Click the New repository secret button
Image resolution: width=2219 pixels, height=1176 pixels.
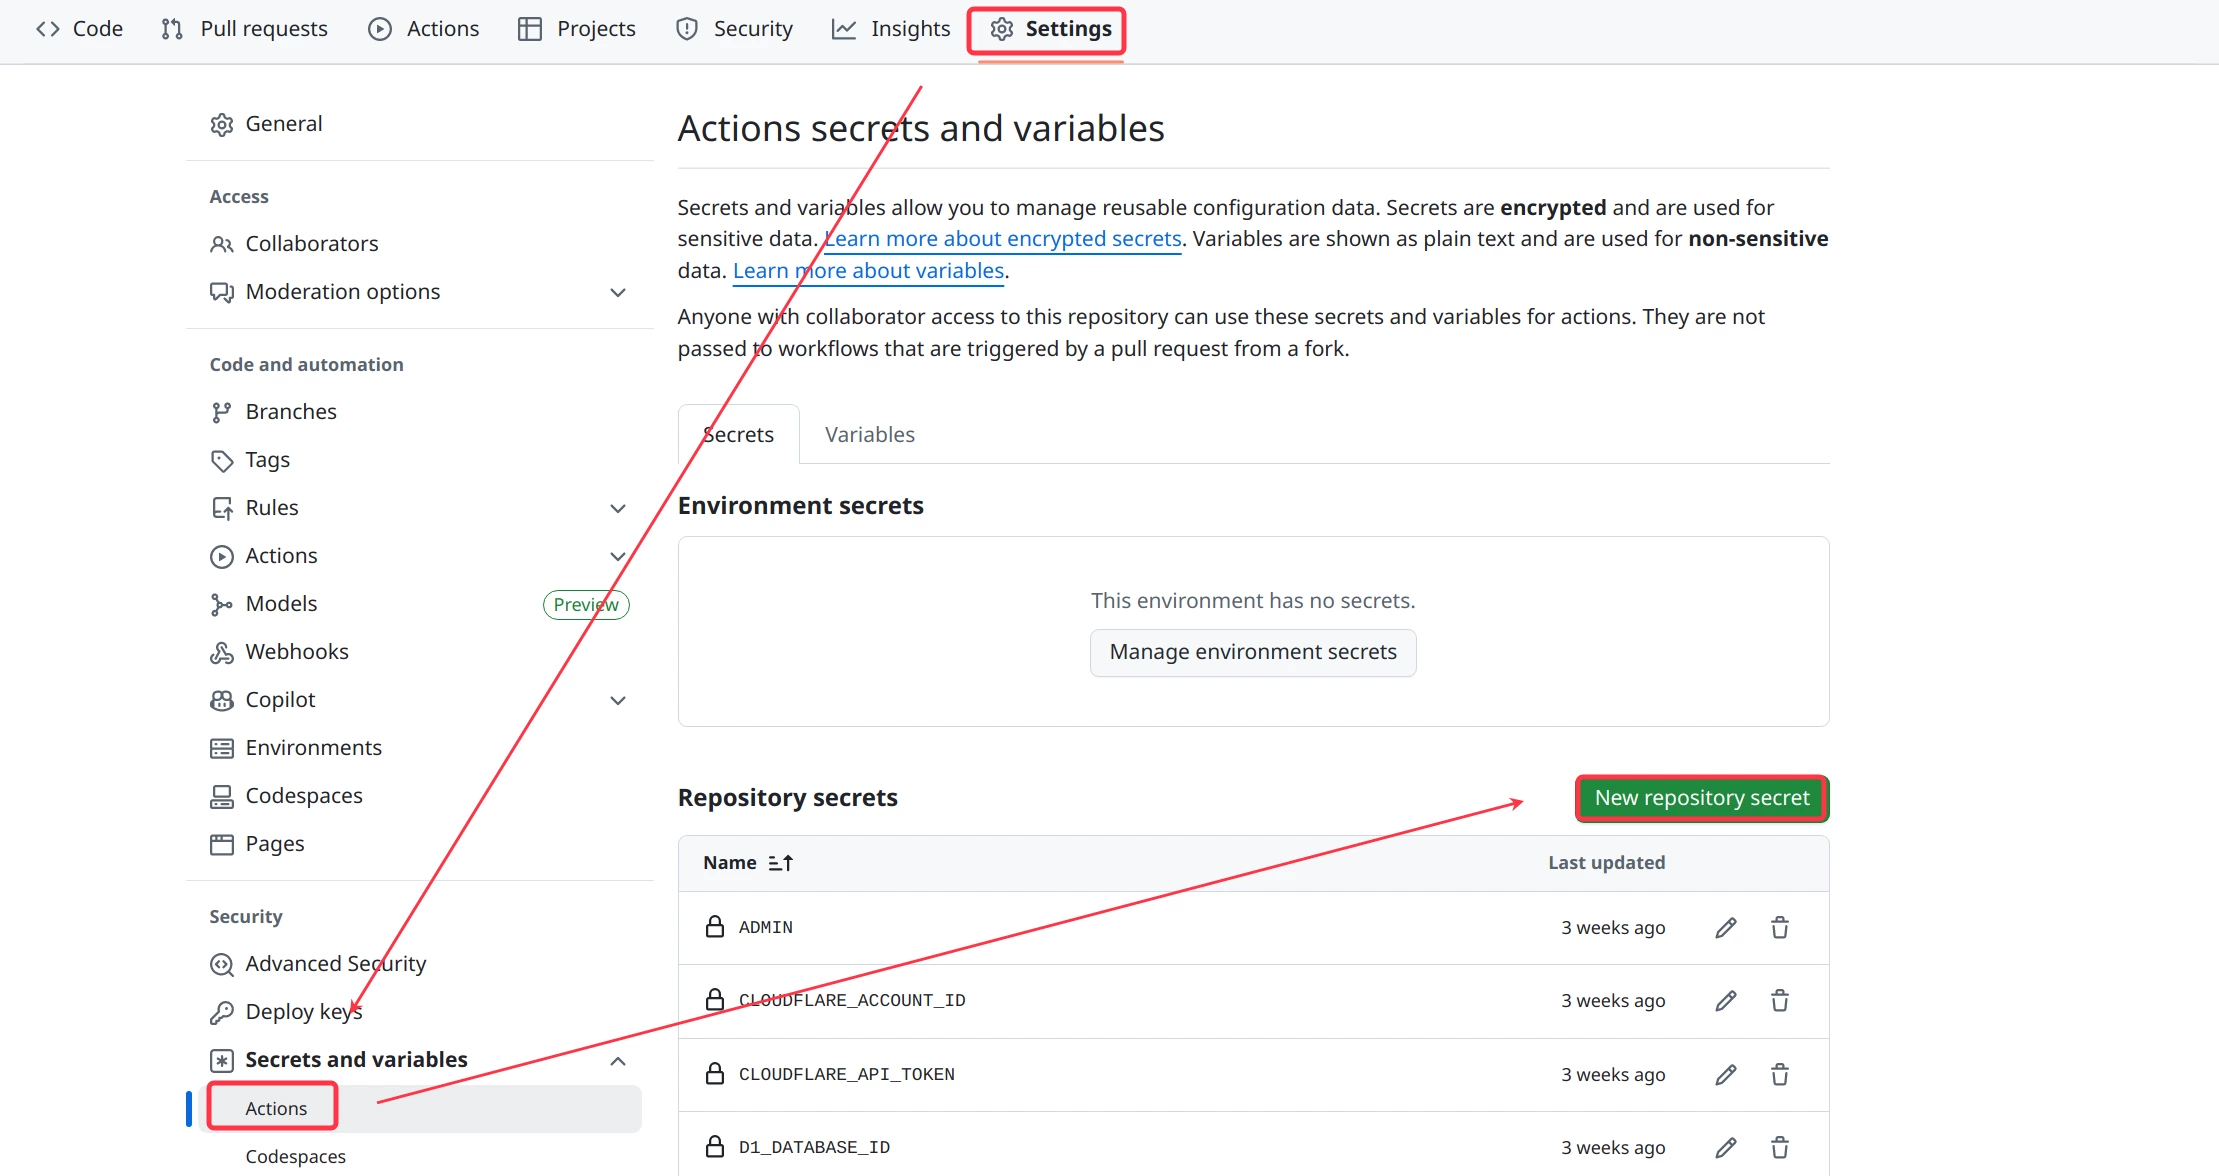1701,798
